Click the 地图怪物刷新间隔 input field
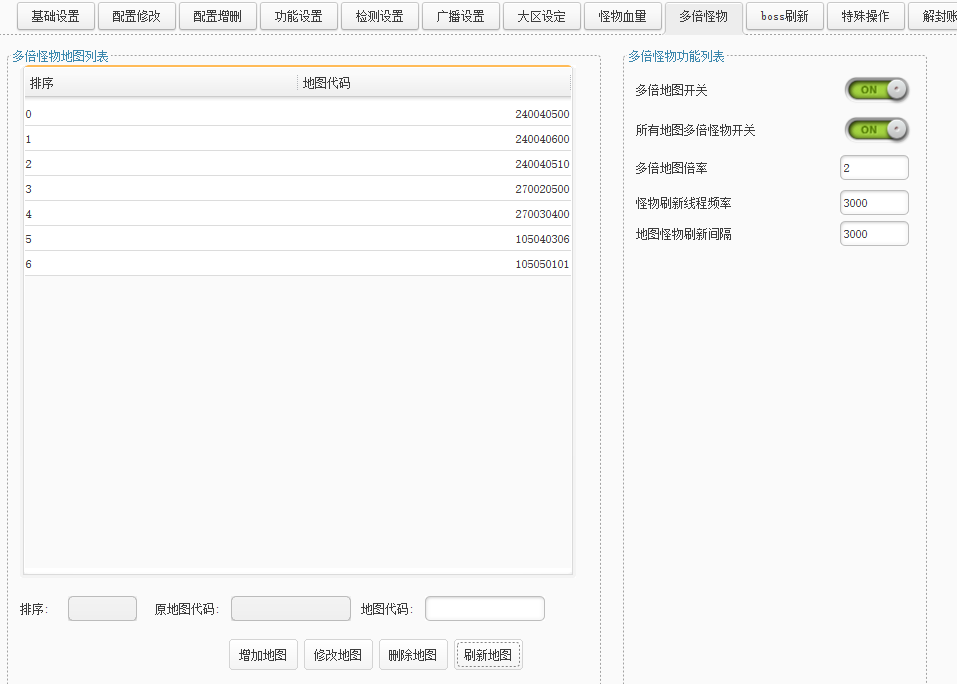This screenshot has width=957, height=684. 874,234
